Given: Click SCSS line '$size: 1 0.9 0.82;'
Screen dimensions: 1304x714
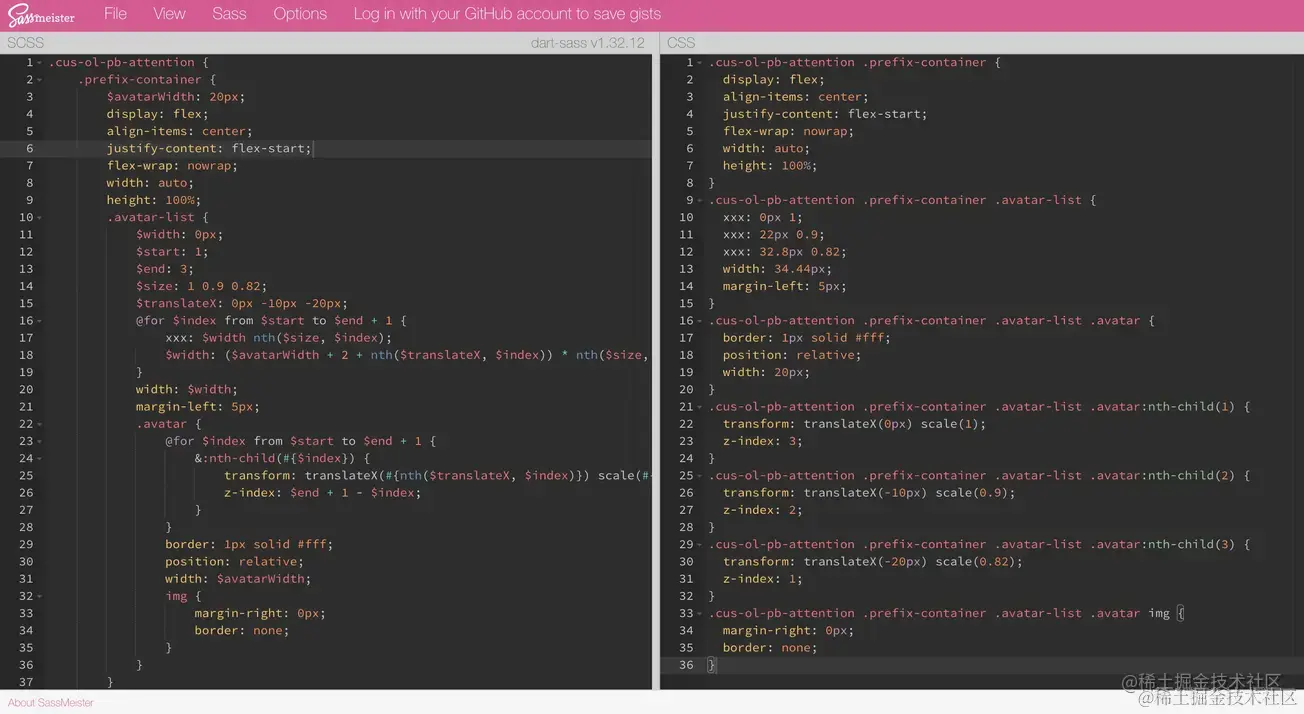Looking at the screenshot, I should [202, 286].
